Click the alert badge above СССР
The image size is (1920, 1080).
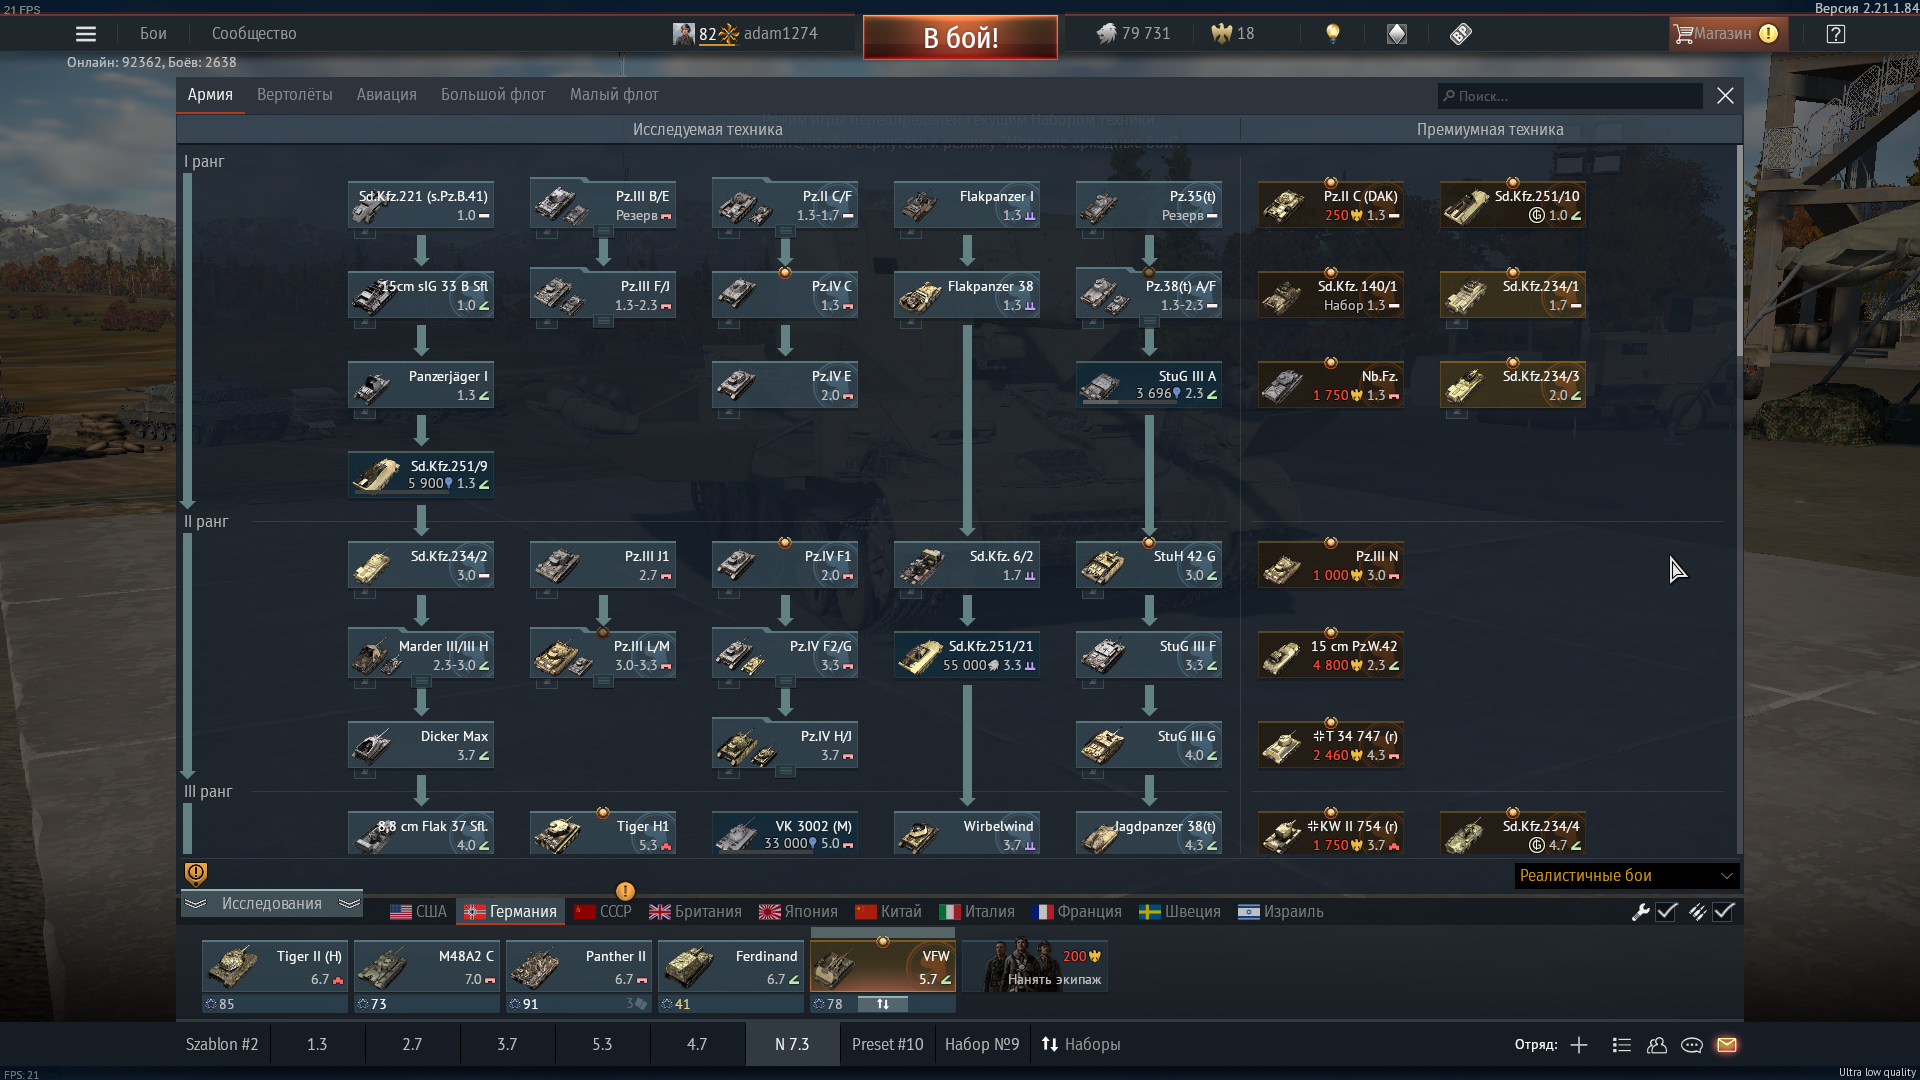pos(625,891)
